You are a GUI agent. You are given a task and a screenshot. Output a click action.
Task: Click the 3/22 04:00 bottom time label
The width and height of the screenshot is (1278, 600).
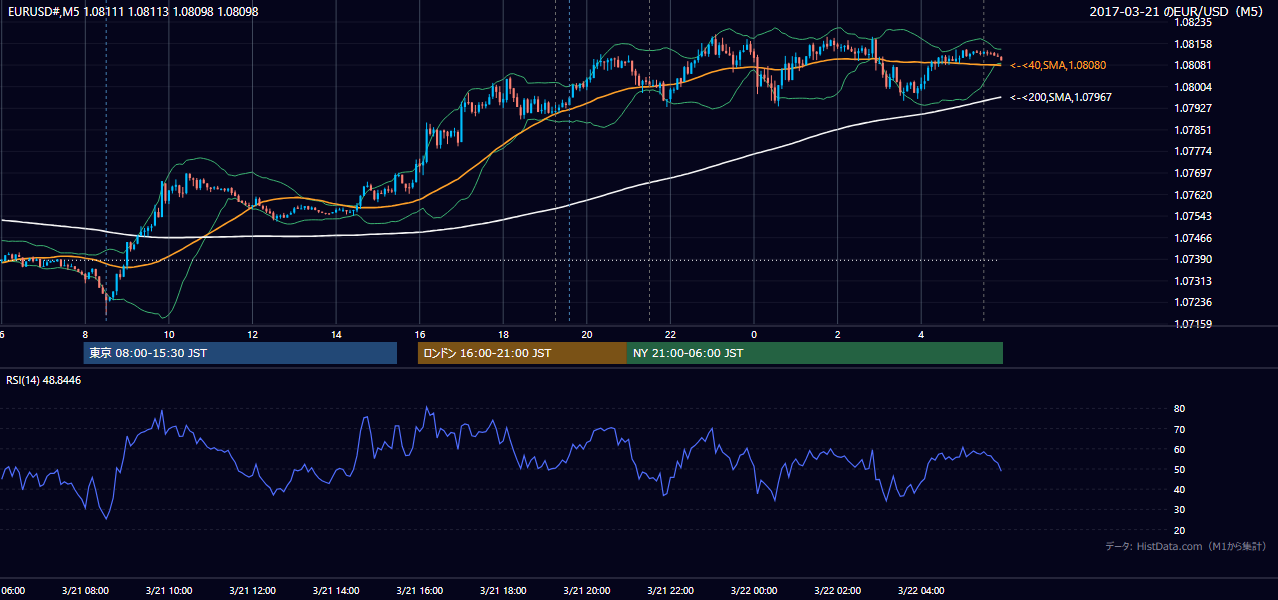tap(922, 590)
